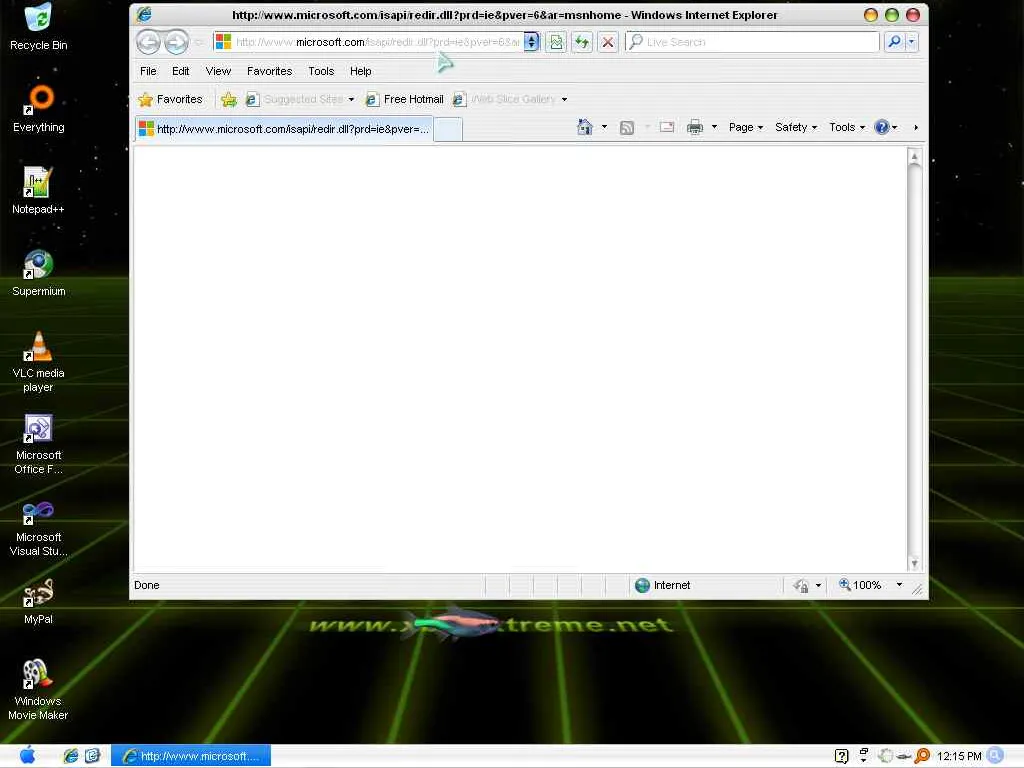
Task: Select the Everything desktop shortcut
Action: pyautogui.click(x=39, y=108)
